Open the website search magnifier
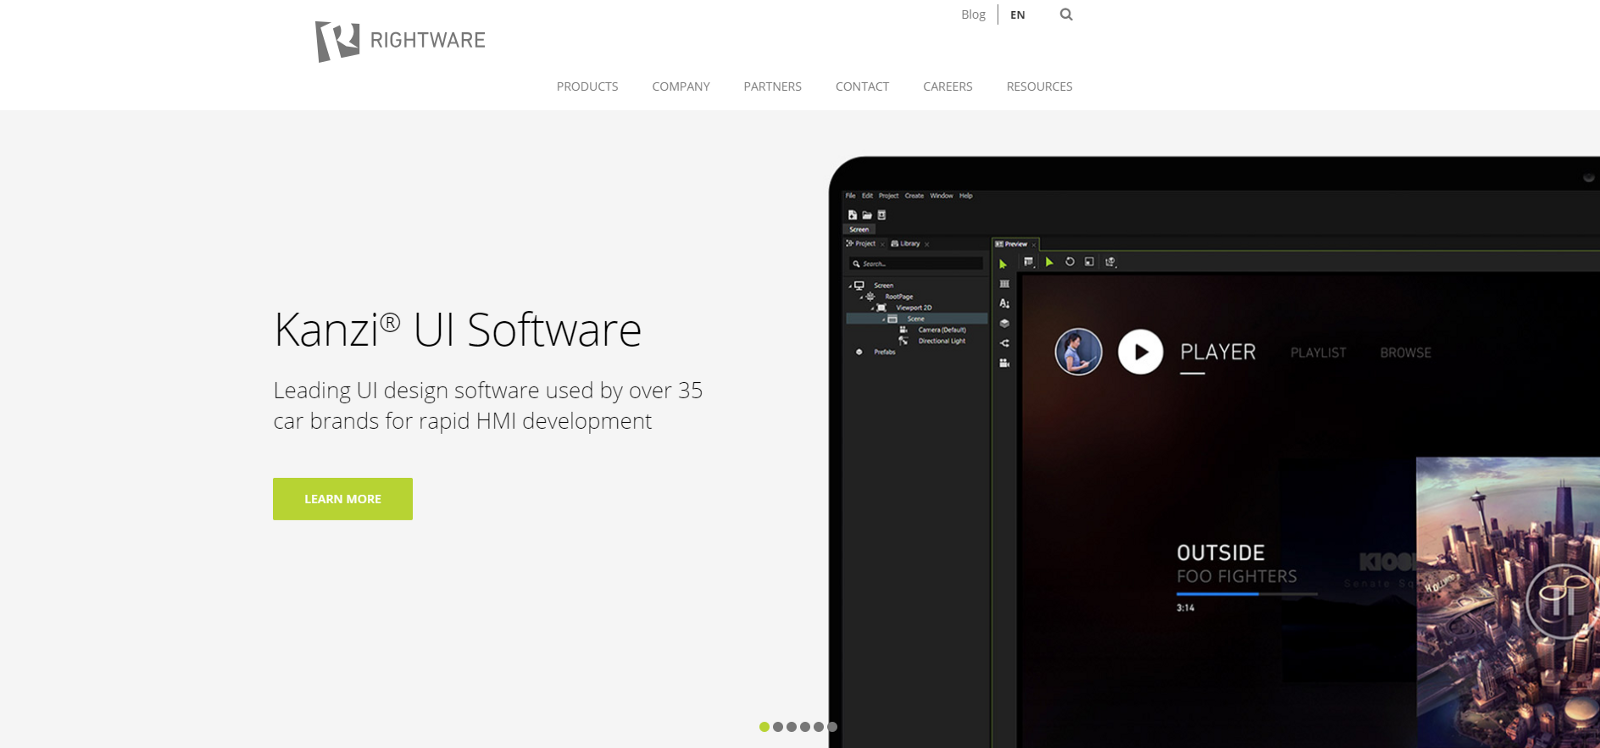Screen dimensions: 1600x748 click(1066, 14)
